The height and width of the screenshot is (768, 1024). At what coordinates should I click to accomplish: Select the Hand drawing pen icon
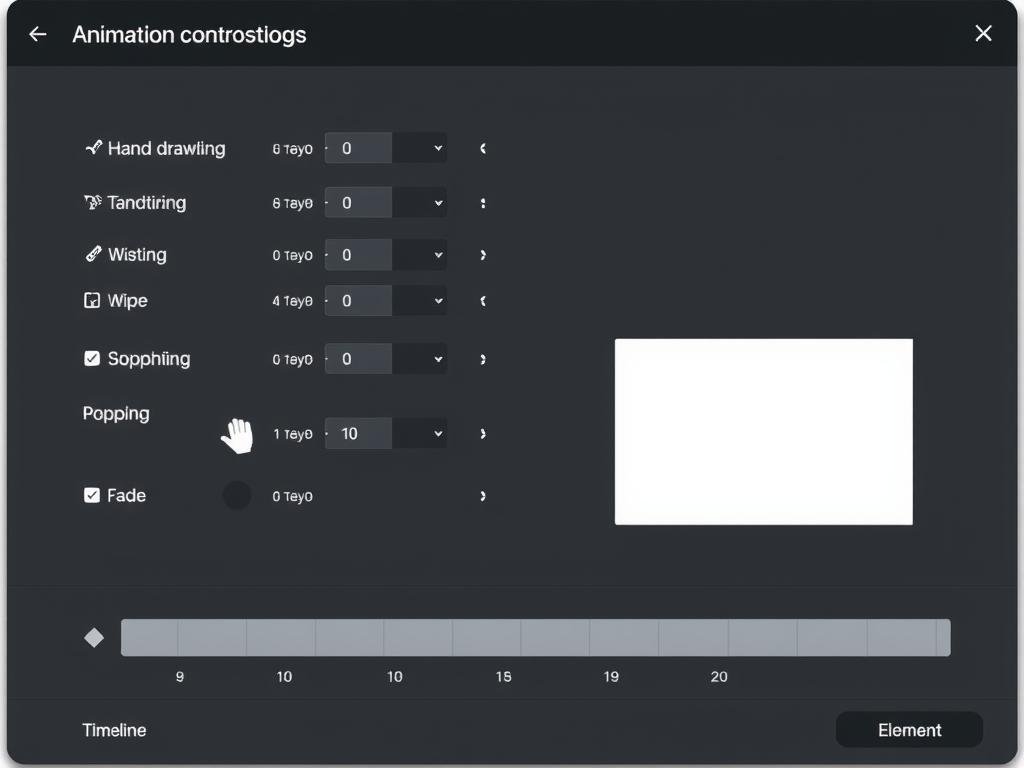[93, 148]
